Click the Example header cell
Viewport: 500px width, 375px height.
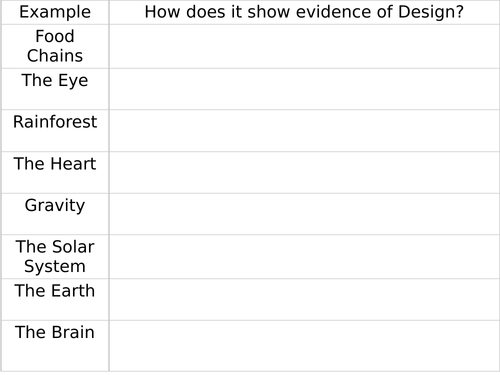[x=55, y=12]
